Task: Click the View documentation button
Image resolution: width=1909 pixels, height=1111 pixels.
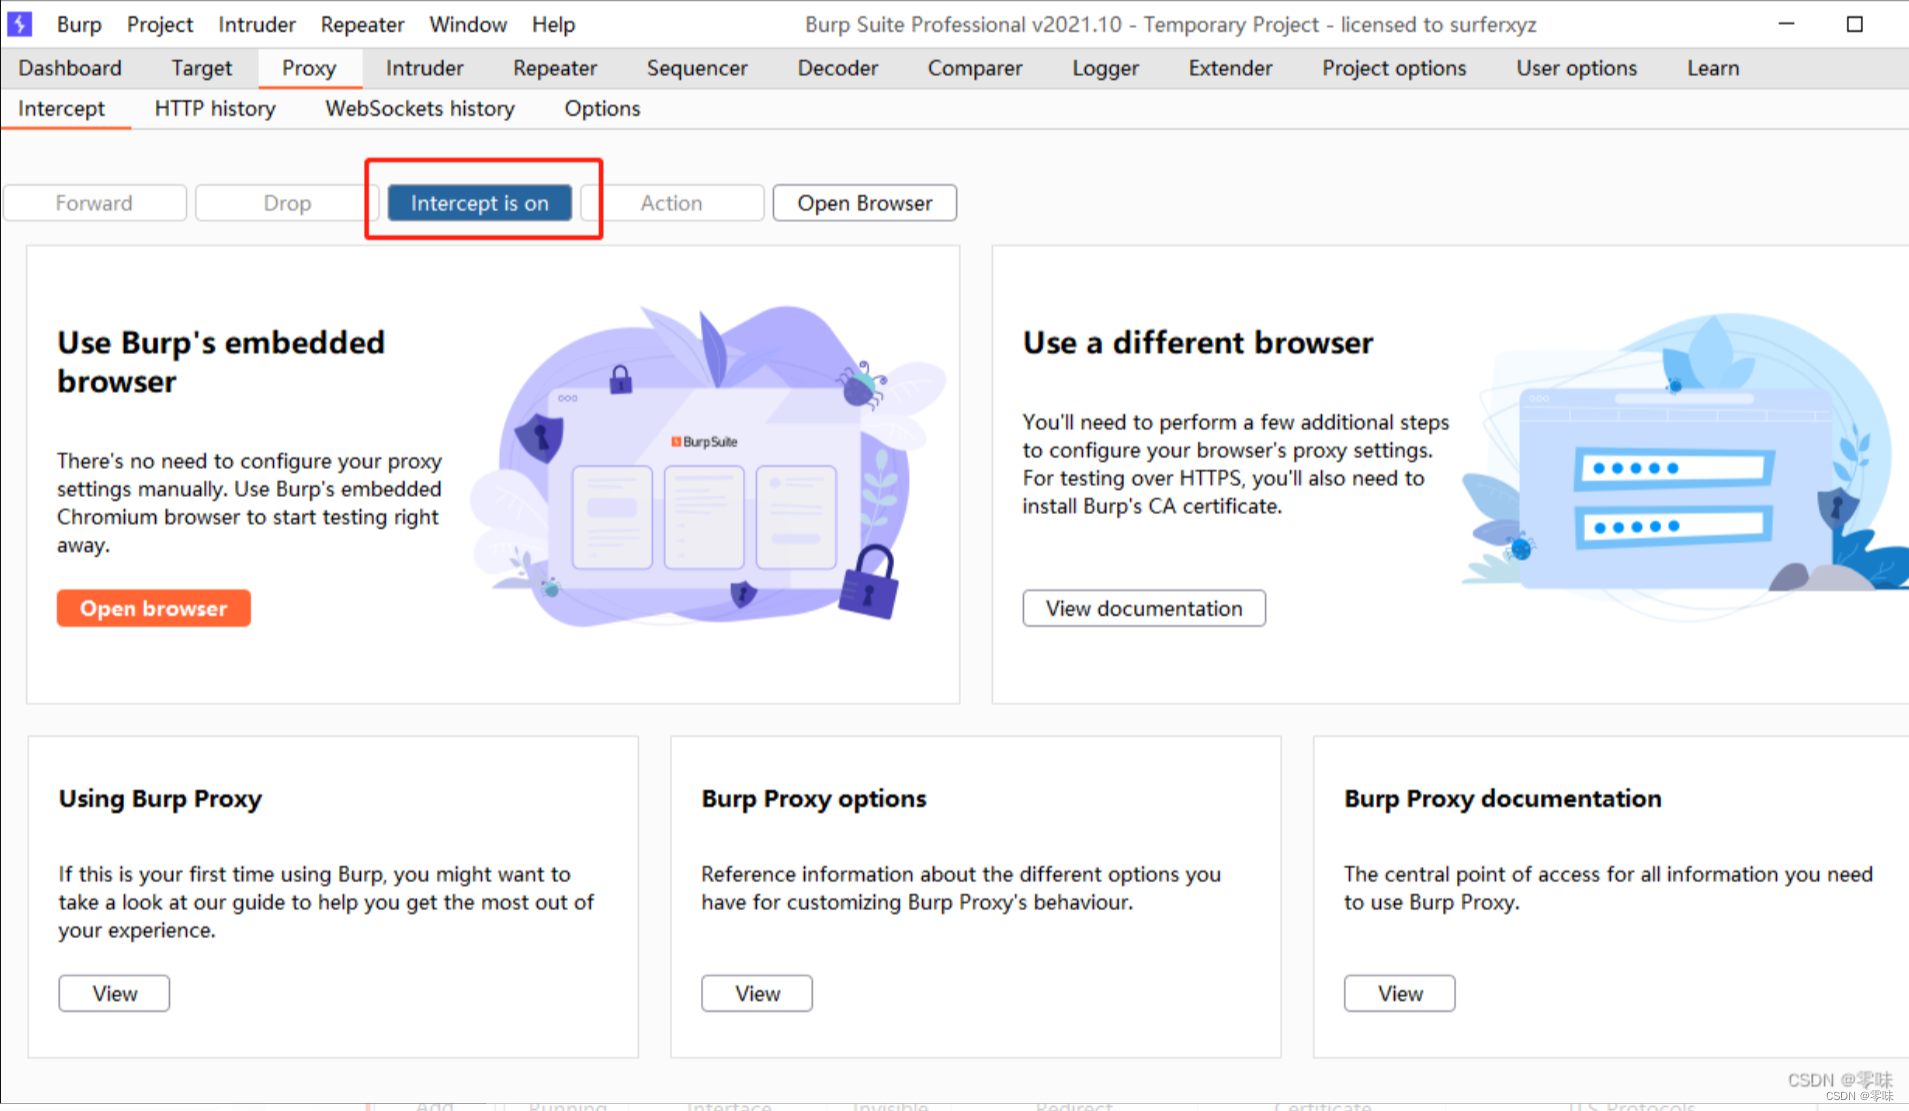Action: pos(1144,608)
